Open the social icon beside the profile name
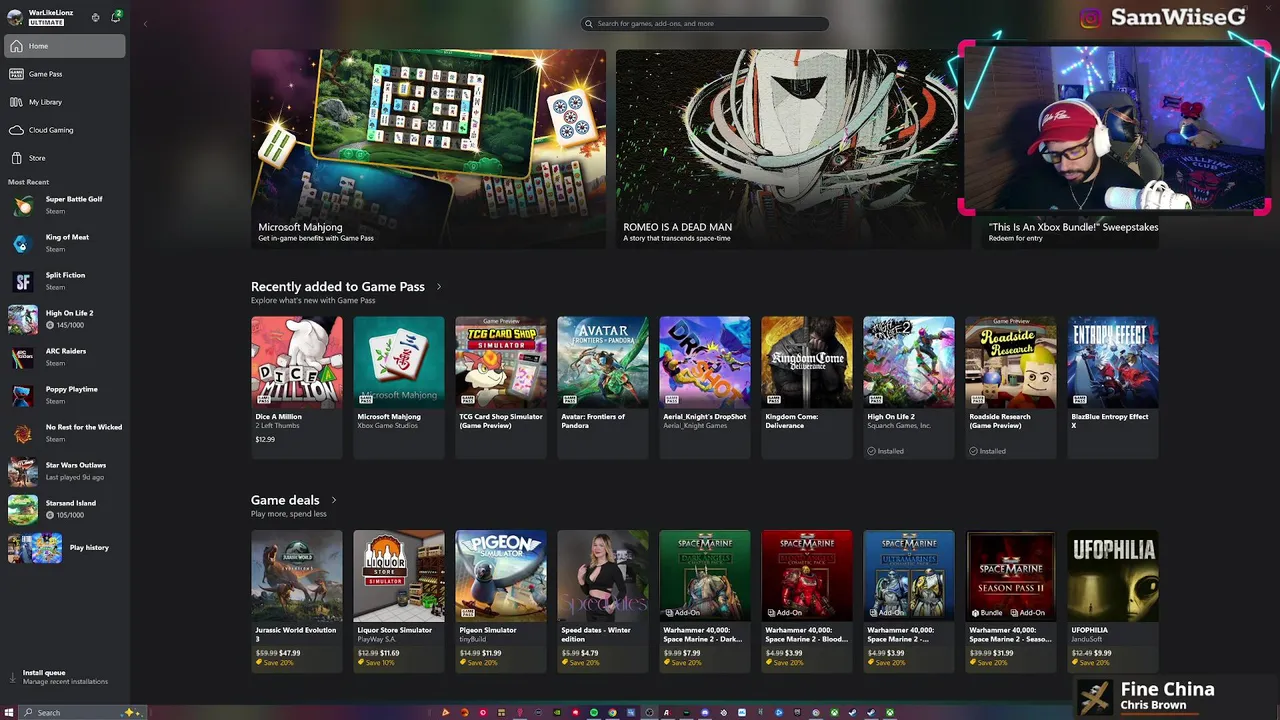 (95, 17)
